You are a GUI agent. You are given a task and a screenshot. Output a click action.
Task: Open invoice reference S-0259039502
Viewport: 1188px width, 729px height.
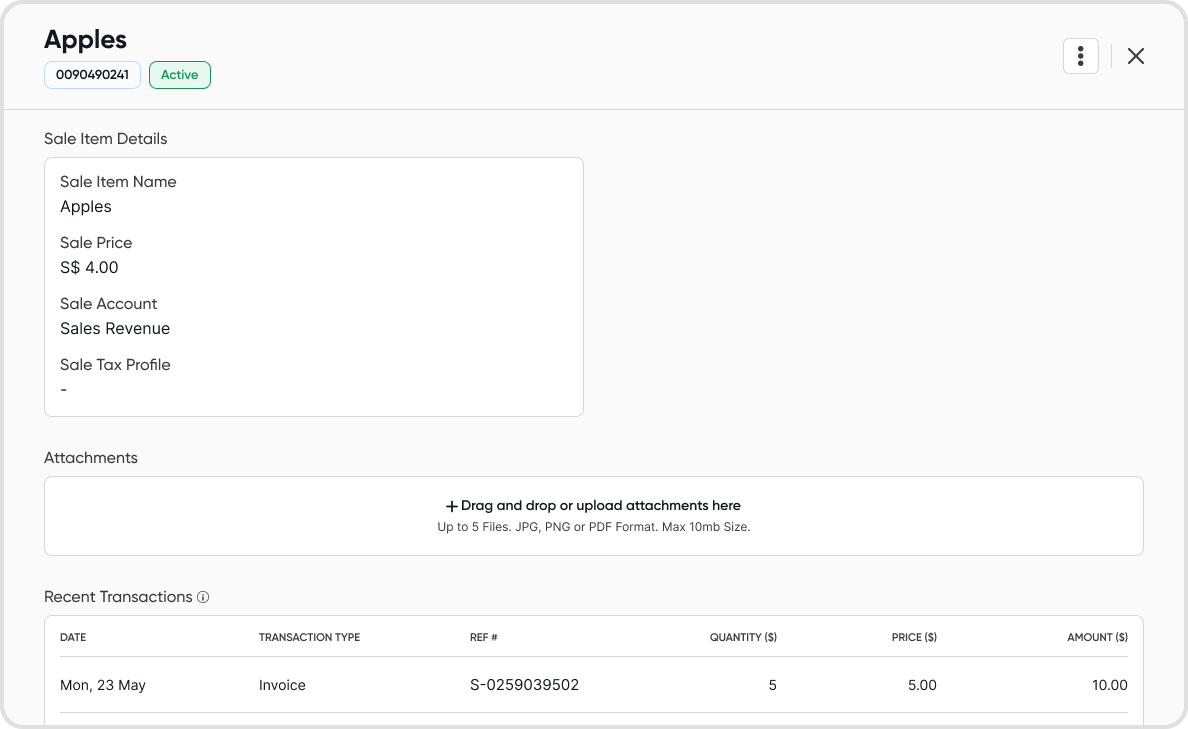tap(524, 685)
